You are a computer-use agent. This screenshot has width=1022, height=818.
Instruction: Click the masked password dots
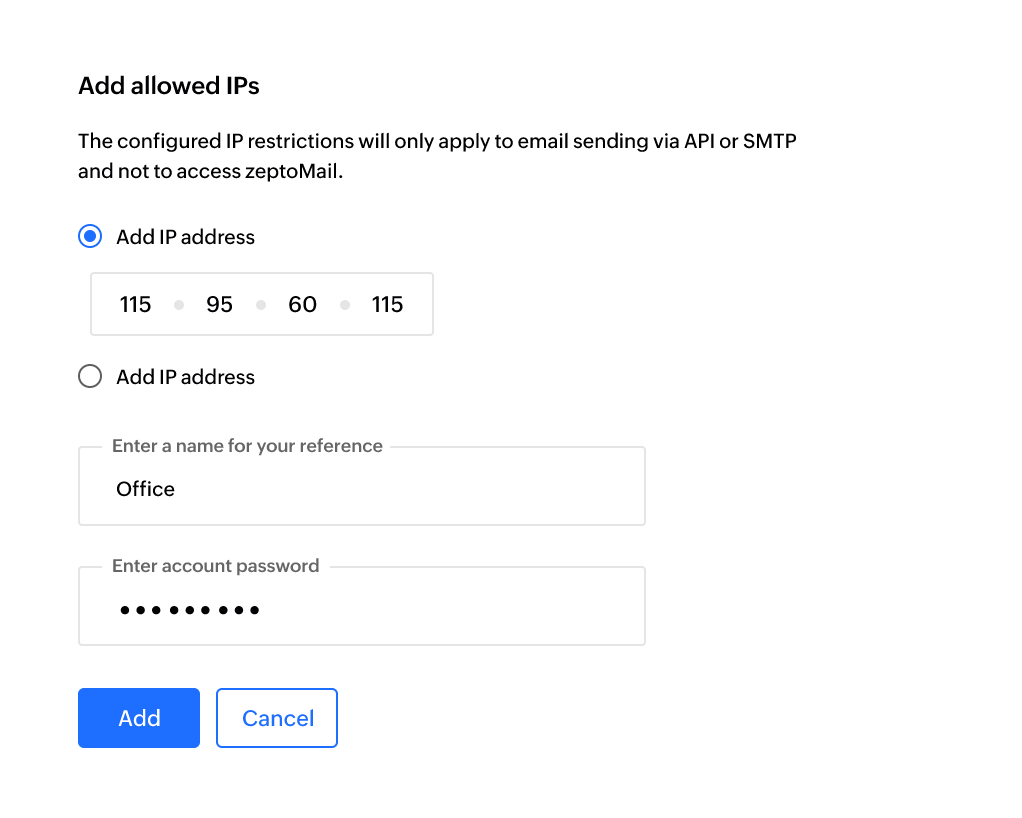[x=190, y=608]
